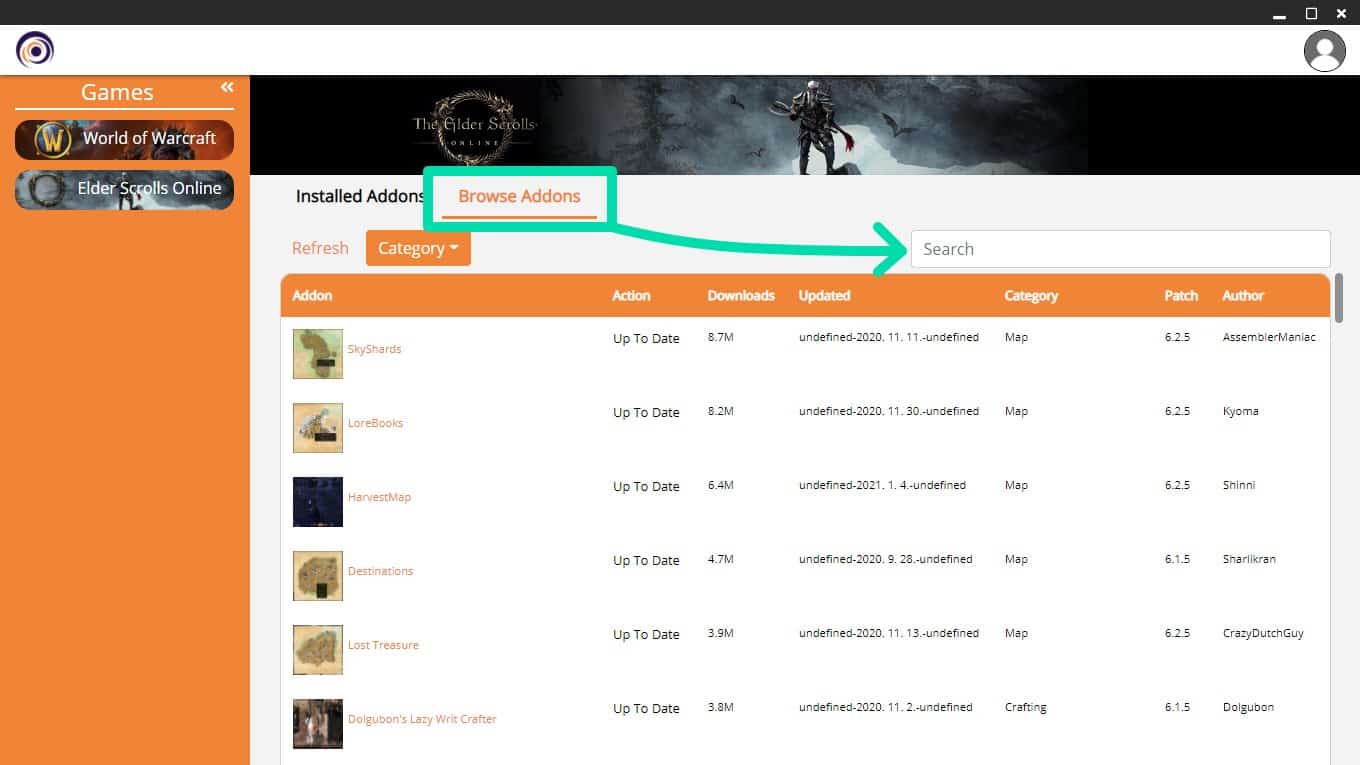Collapse the Games sidebar with the double chevron

(227, 88)
